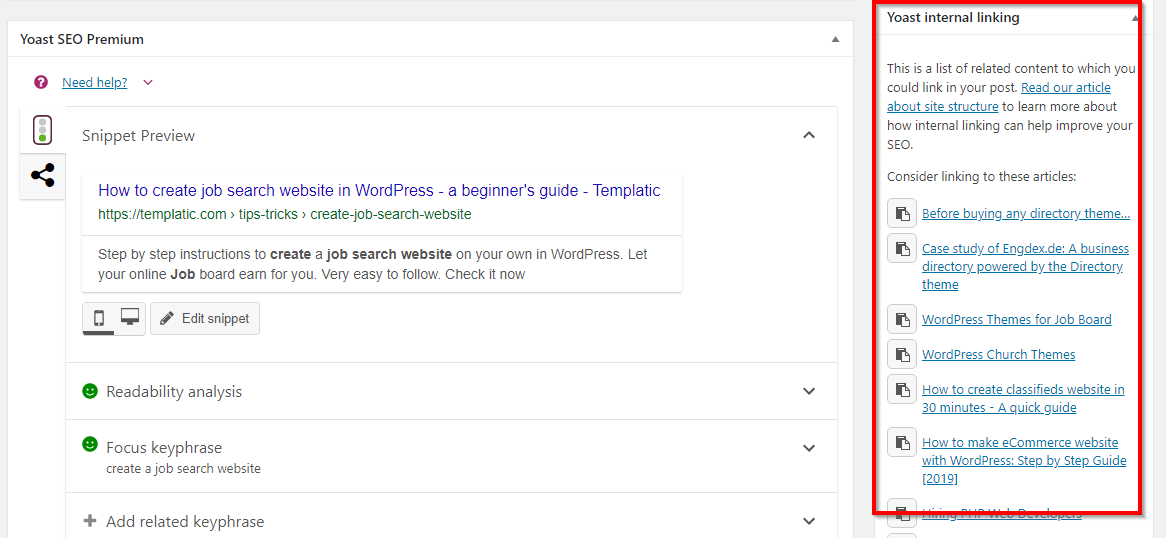Expand the Focus keyphrase section
Image resolution: width=1166 pixels, height=538 pixels.
click(809, 448)
